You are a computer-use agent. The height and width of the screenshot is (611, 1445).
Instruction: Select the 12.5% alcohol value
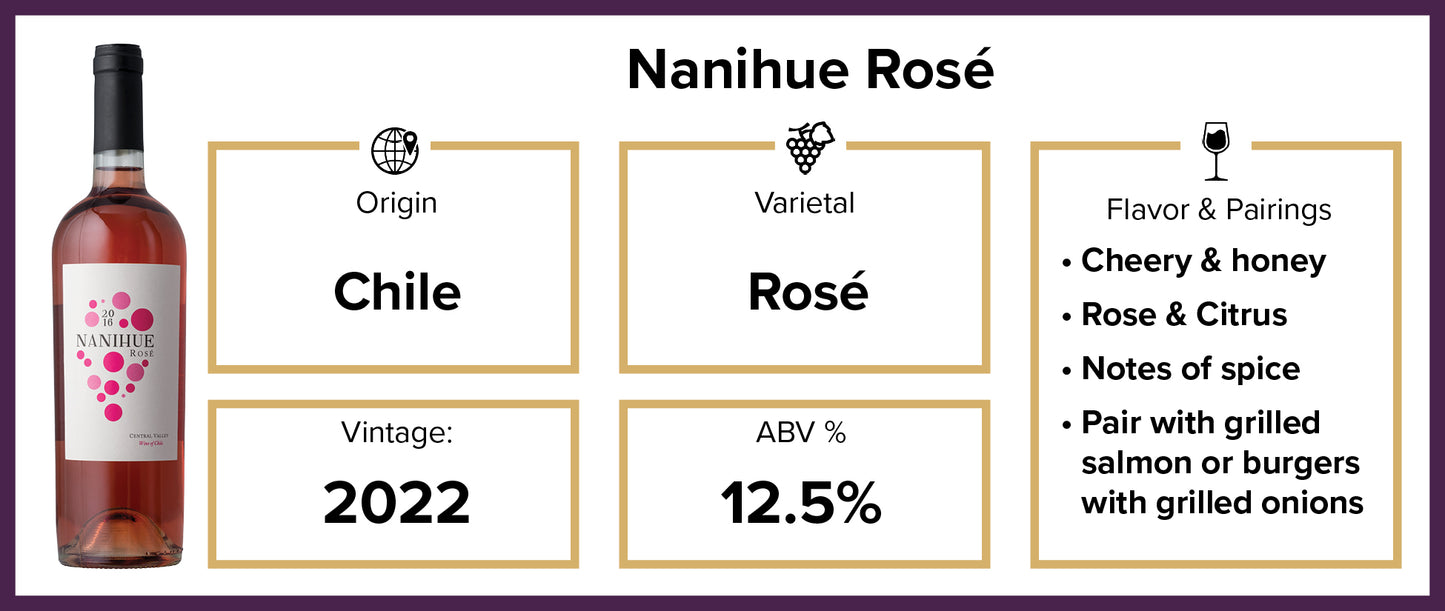pos(802,504)
